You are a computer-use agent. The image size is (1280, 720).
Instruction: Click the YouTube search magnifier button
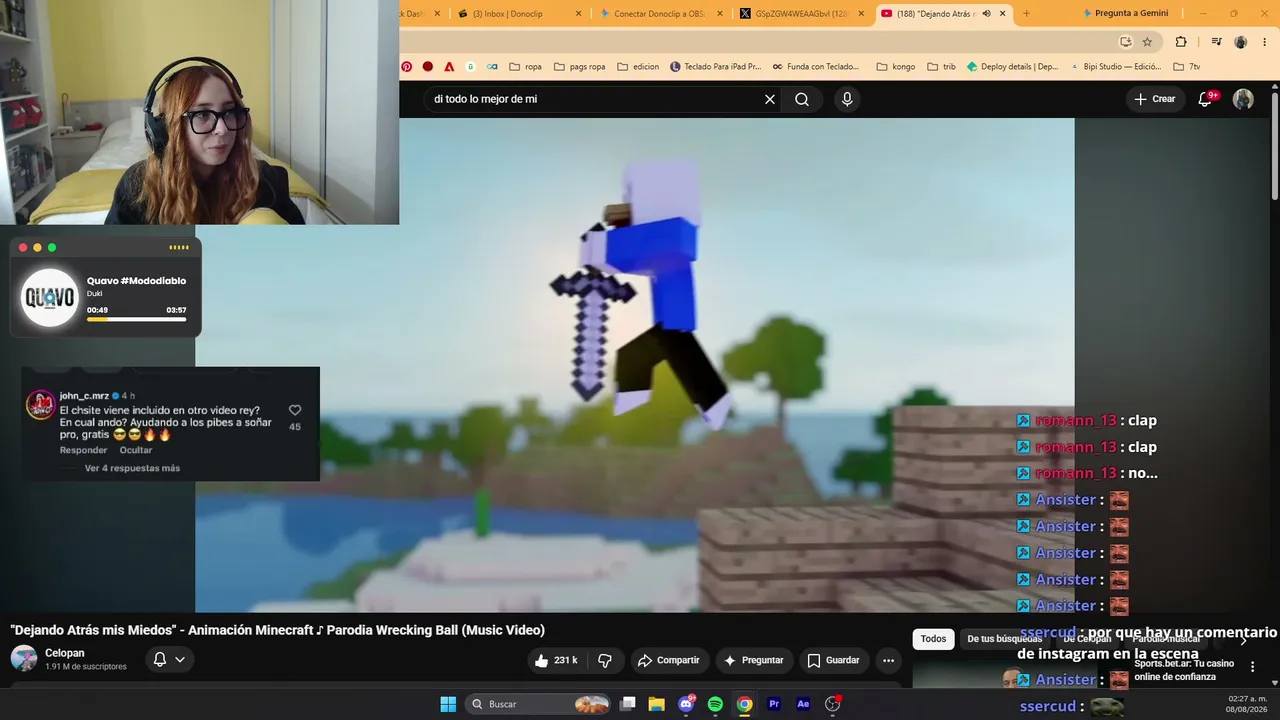[x=802, y=99]
